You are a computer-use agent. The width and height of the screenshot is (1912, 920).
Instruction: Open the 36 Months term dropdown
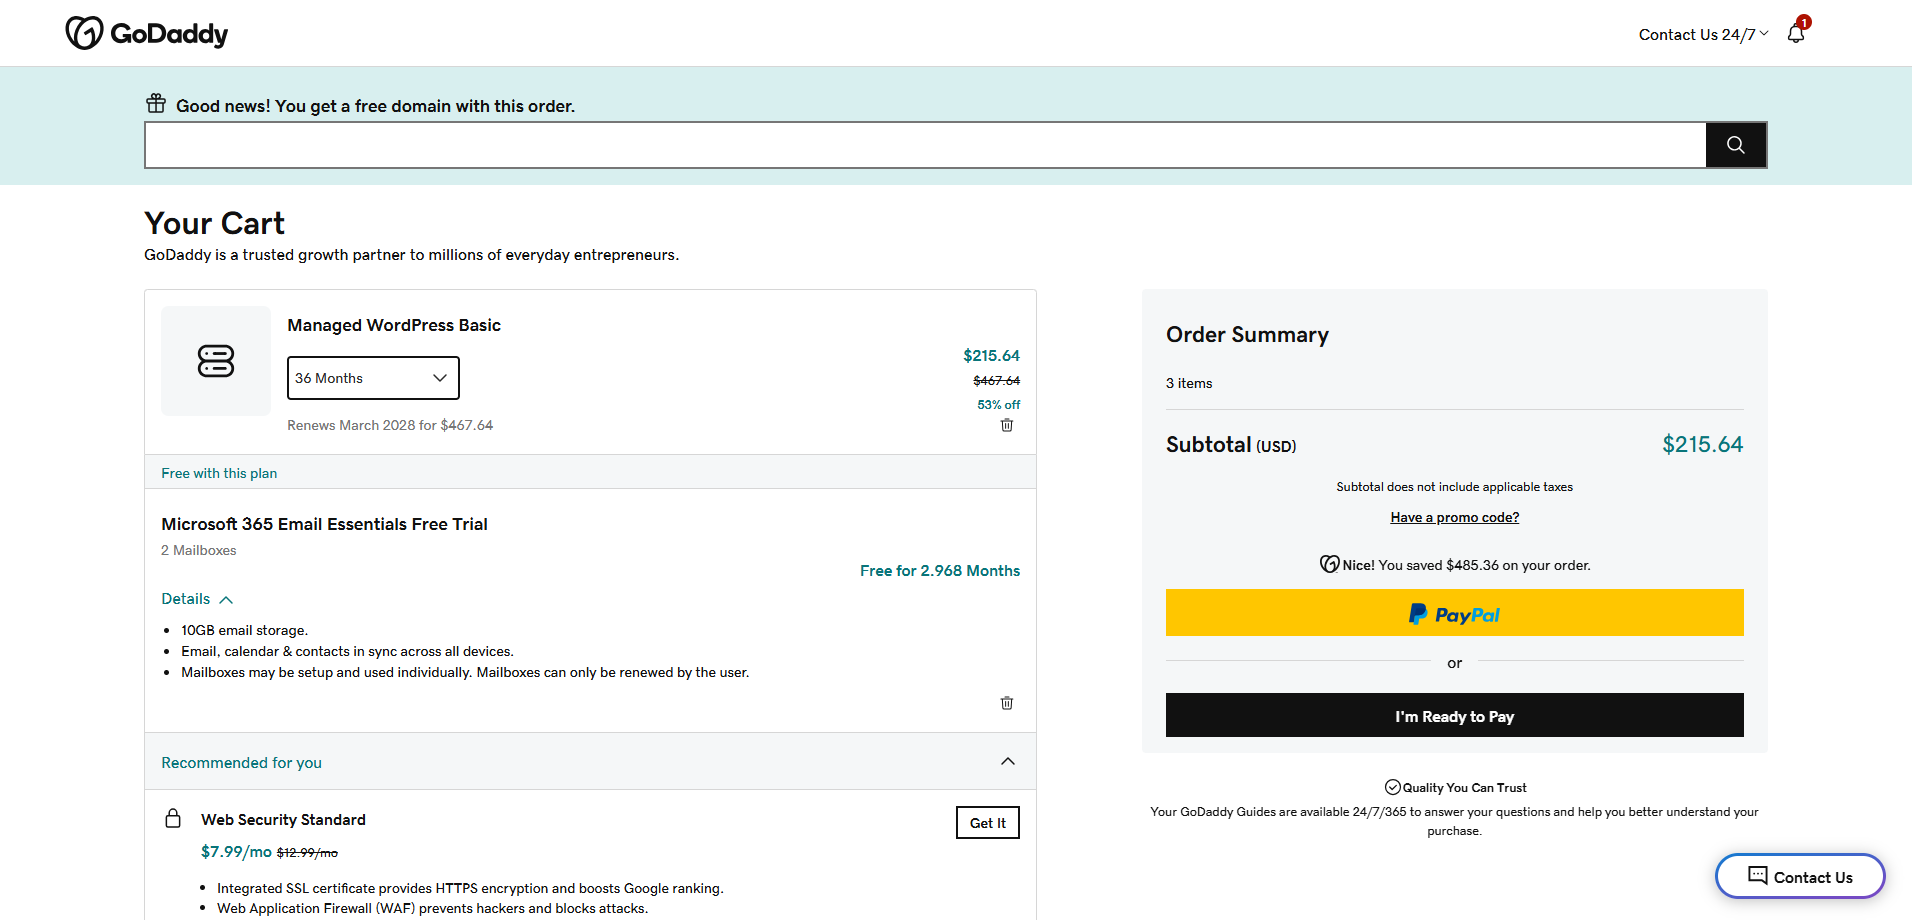pos(373,378)
